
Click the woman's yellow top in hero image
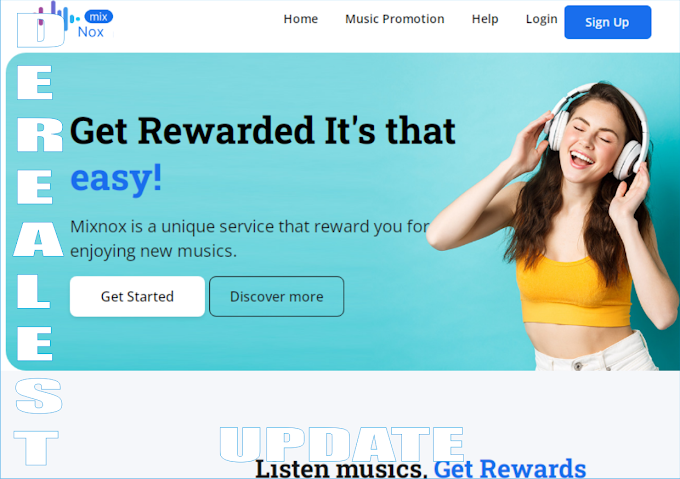click(x=572, y=290)
